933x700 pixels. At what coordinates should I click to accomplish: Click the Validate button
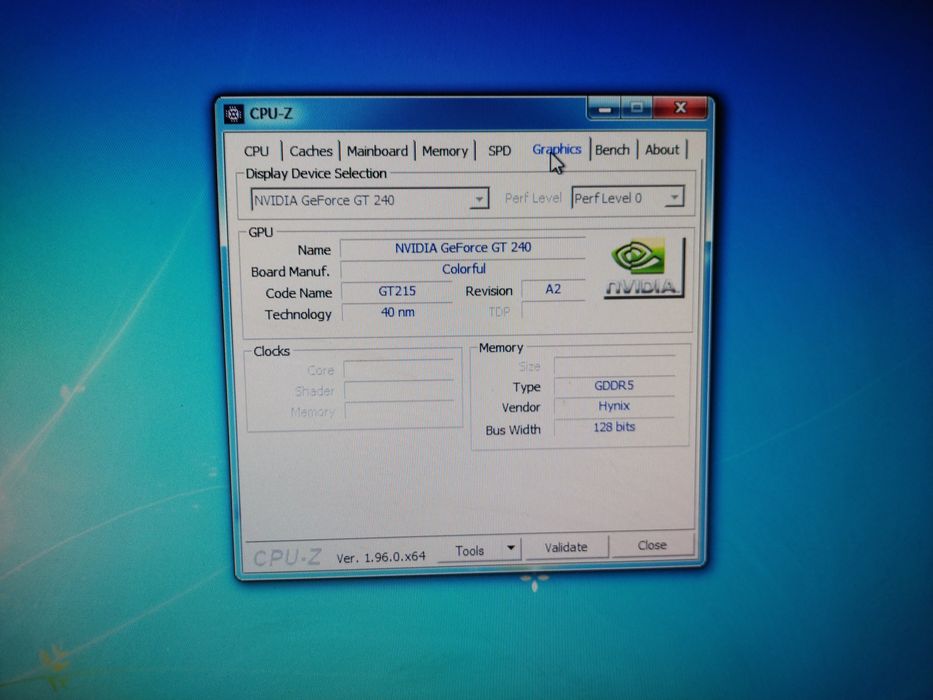coord(566,547)
